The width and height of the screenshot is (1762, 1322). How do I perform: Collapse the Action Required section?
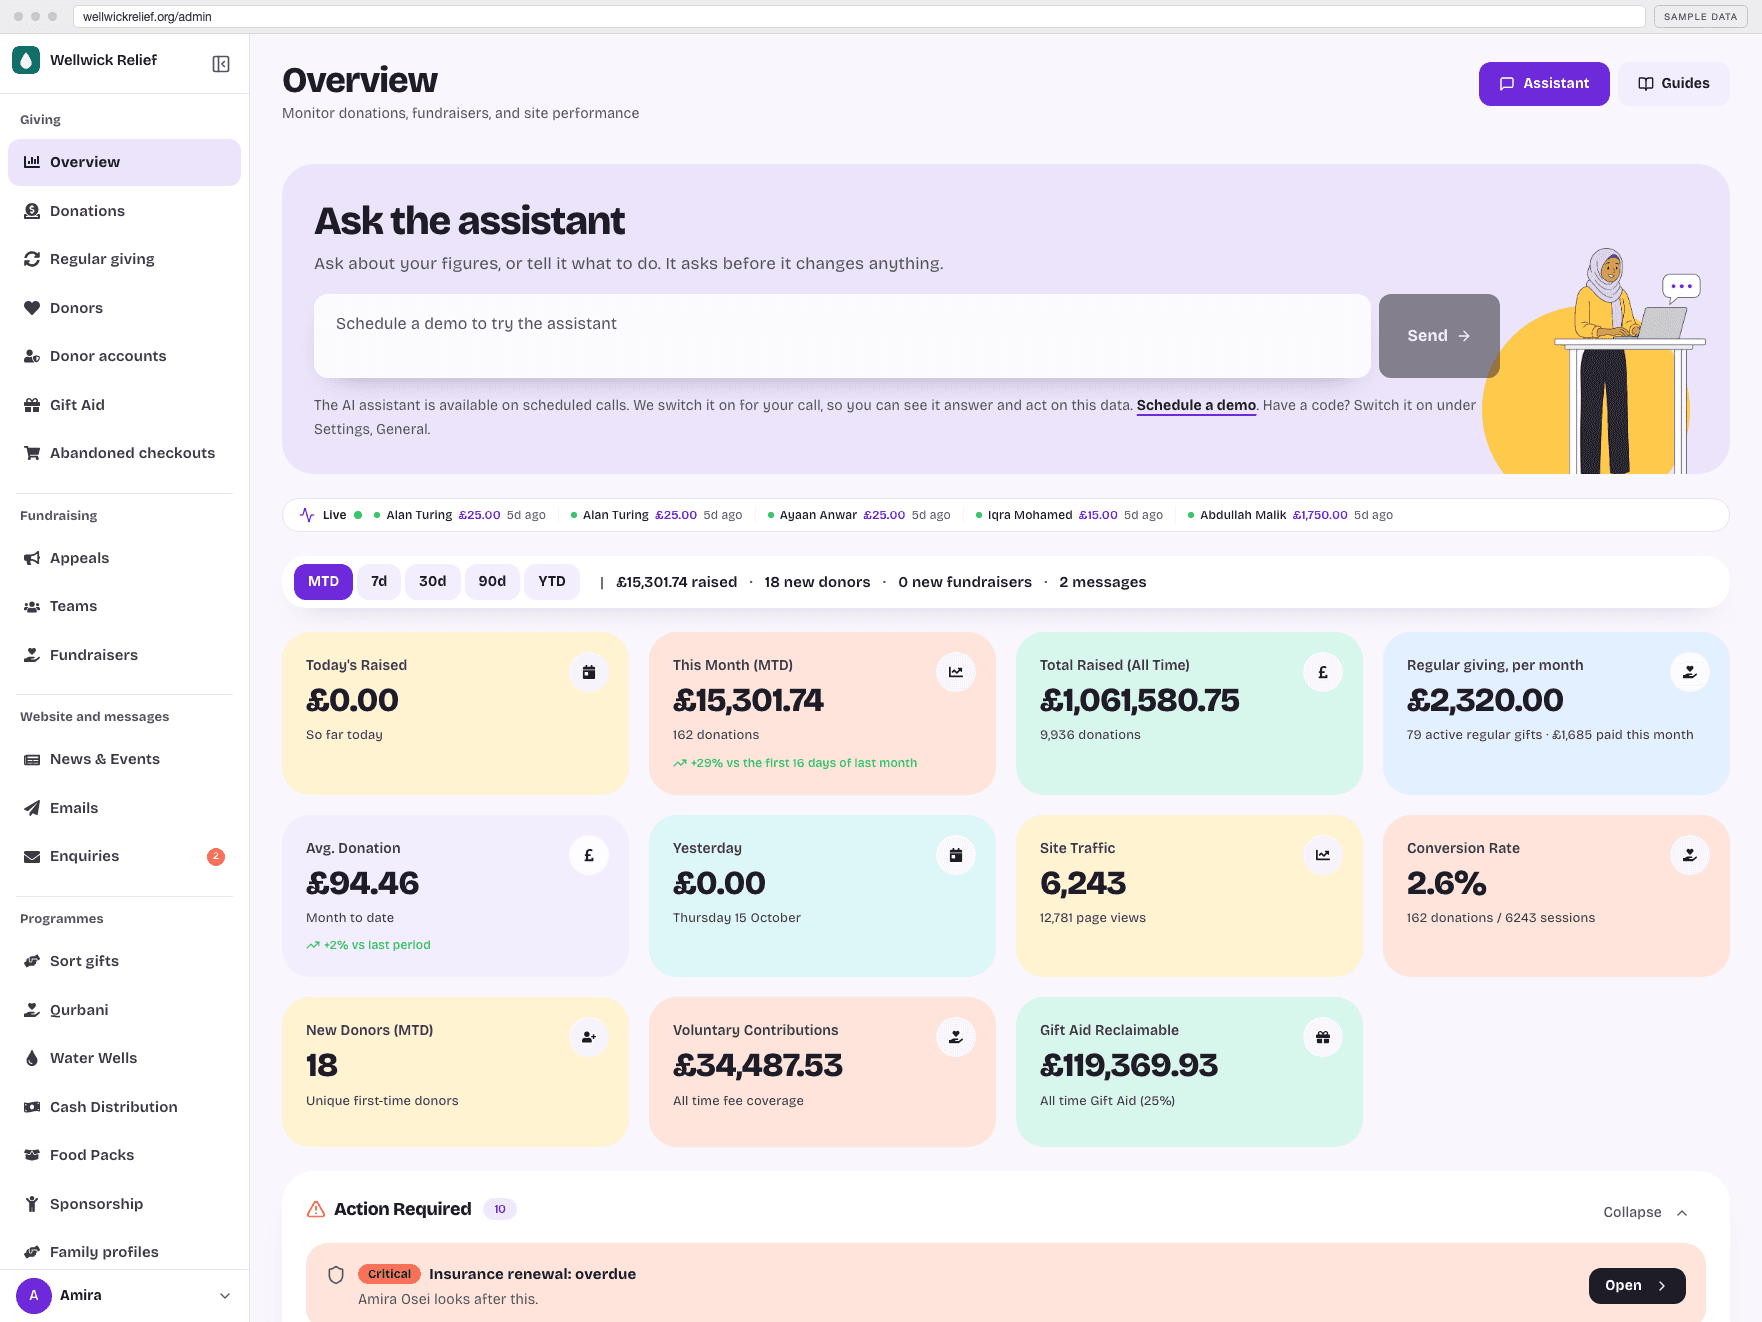[1646, 1212]
